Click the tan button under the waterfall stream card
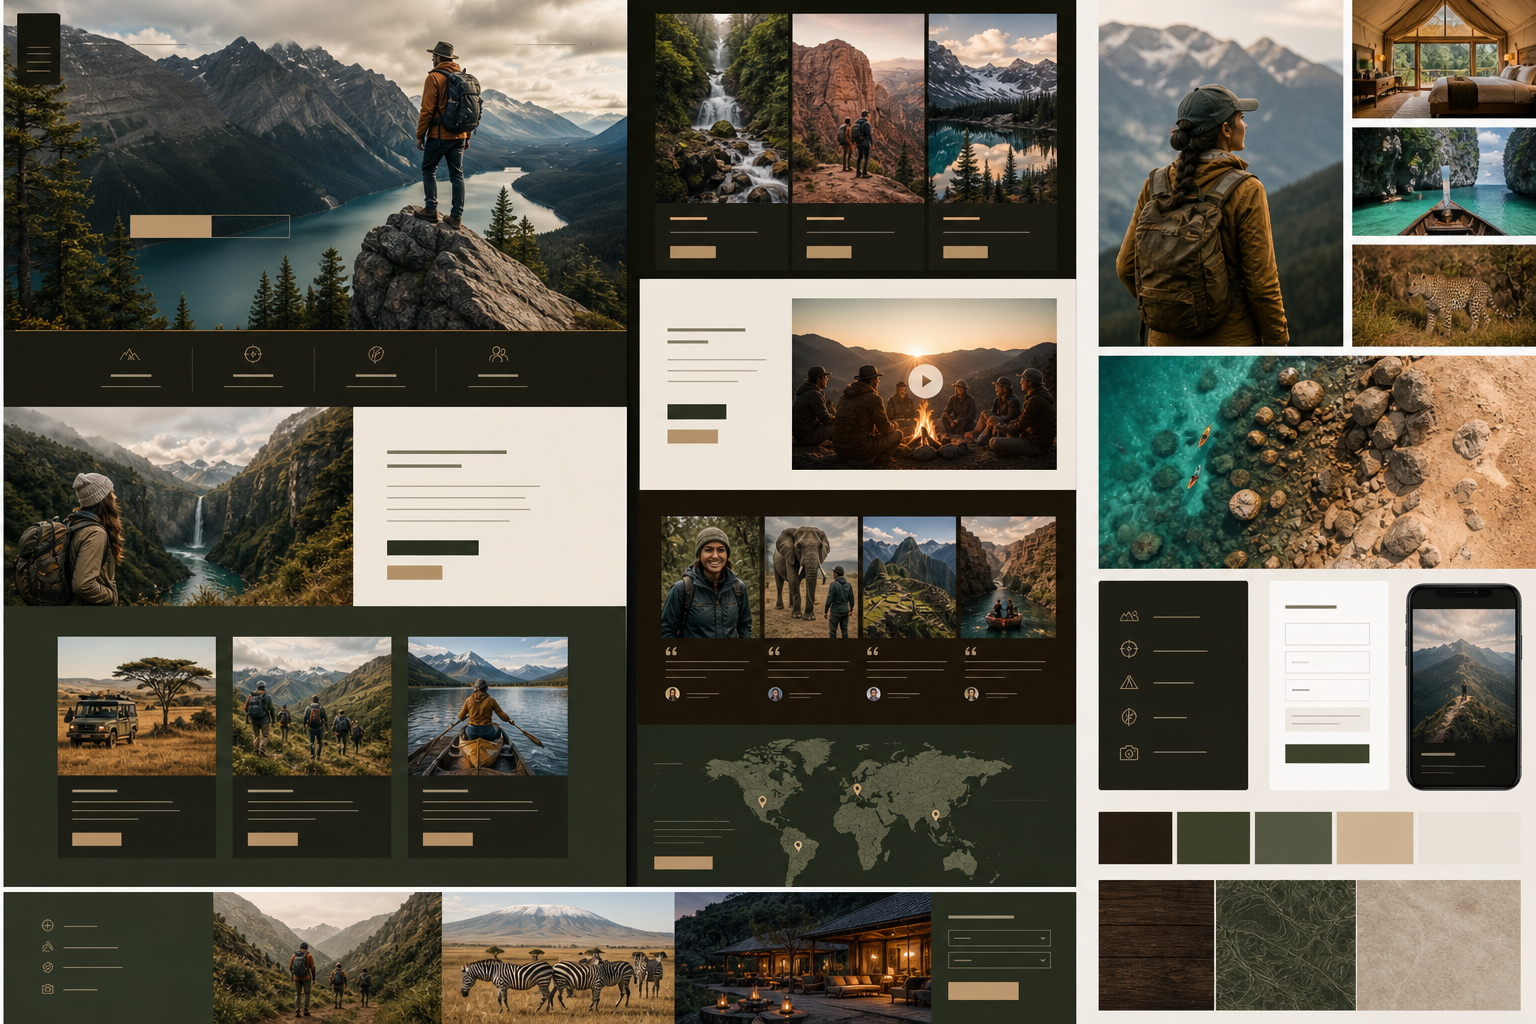 692,252
